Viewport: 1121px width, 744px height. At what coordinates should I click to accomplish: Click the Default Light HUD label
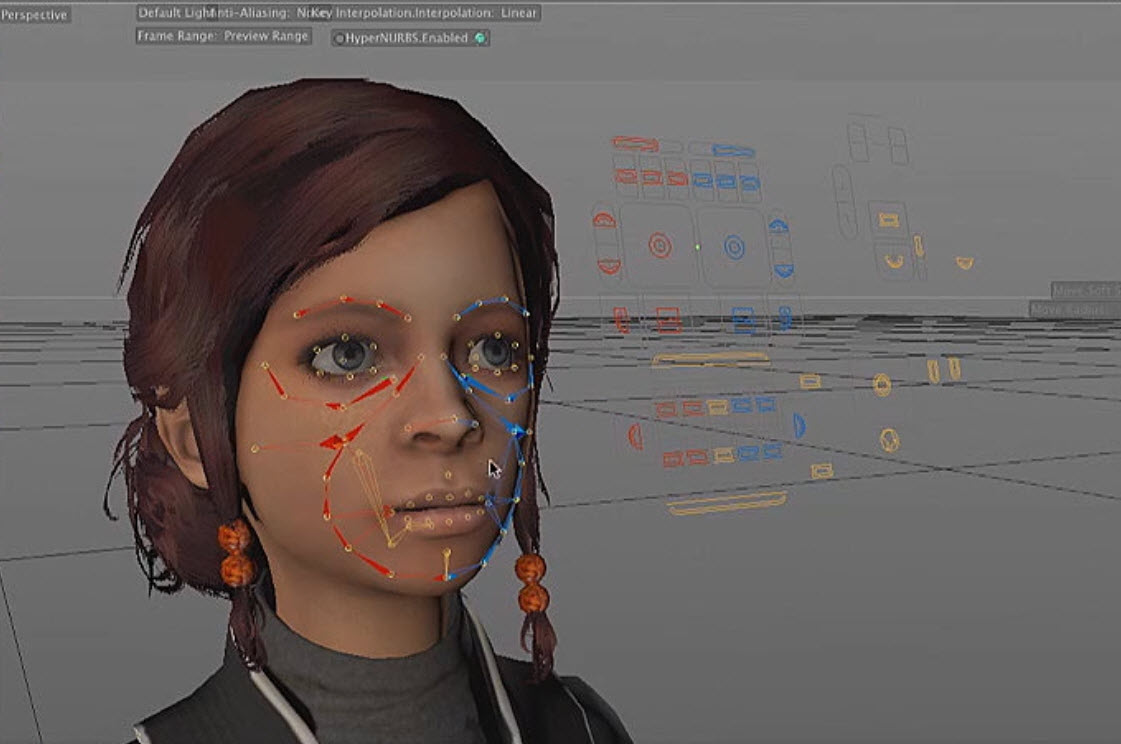click(x=174, y=13)
